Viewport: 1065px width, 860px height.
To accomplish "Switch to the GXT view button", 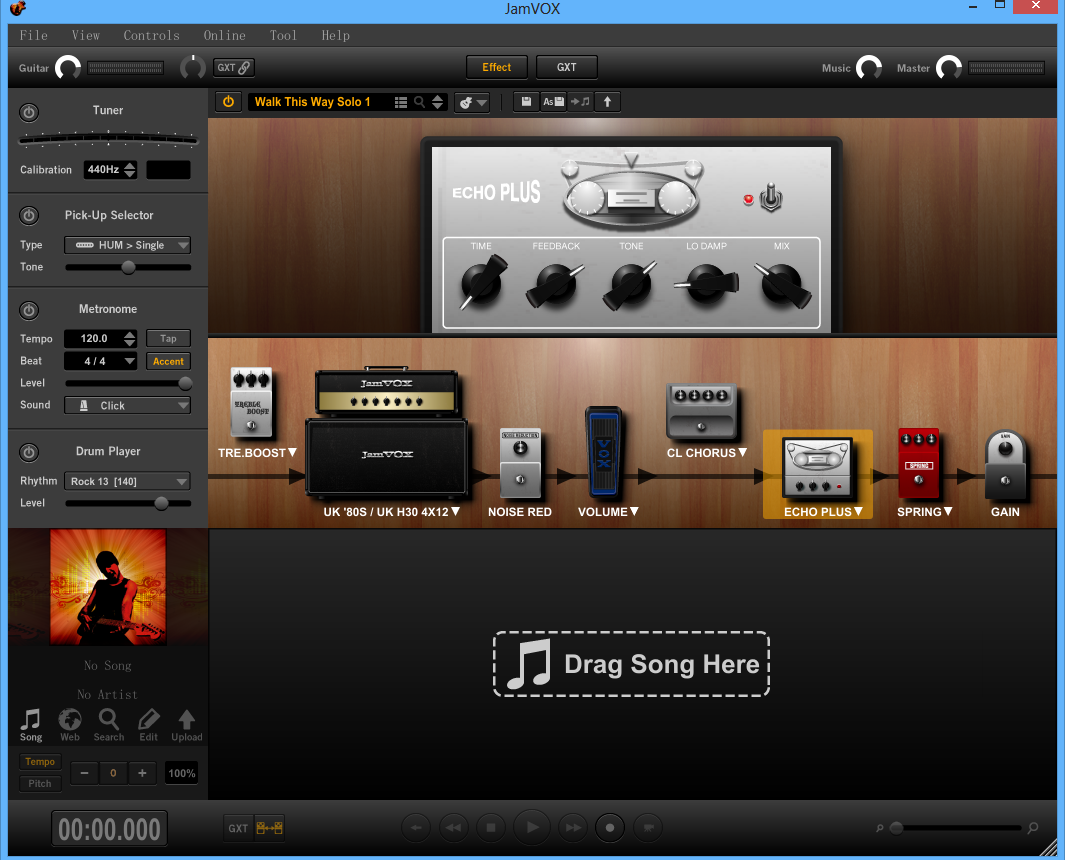I will tap(566, 67).
